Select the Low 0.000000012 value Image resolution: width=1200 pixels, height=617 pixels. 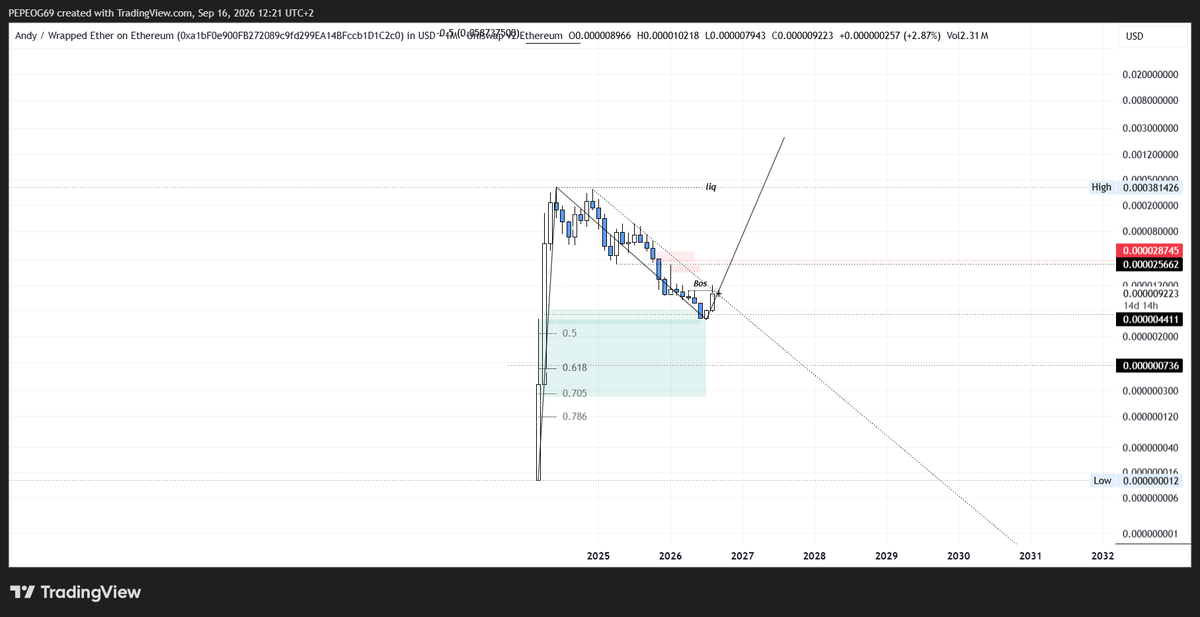pyautogui.click(x=1150, y=481)
